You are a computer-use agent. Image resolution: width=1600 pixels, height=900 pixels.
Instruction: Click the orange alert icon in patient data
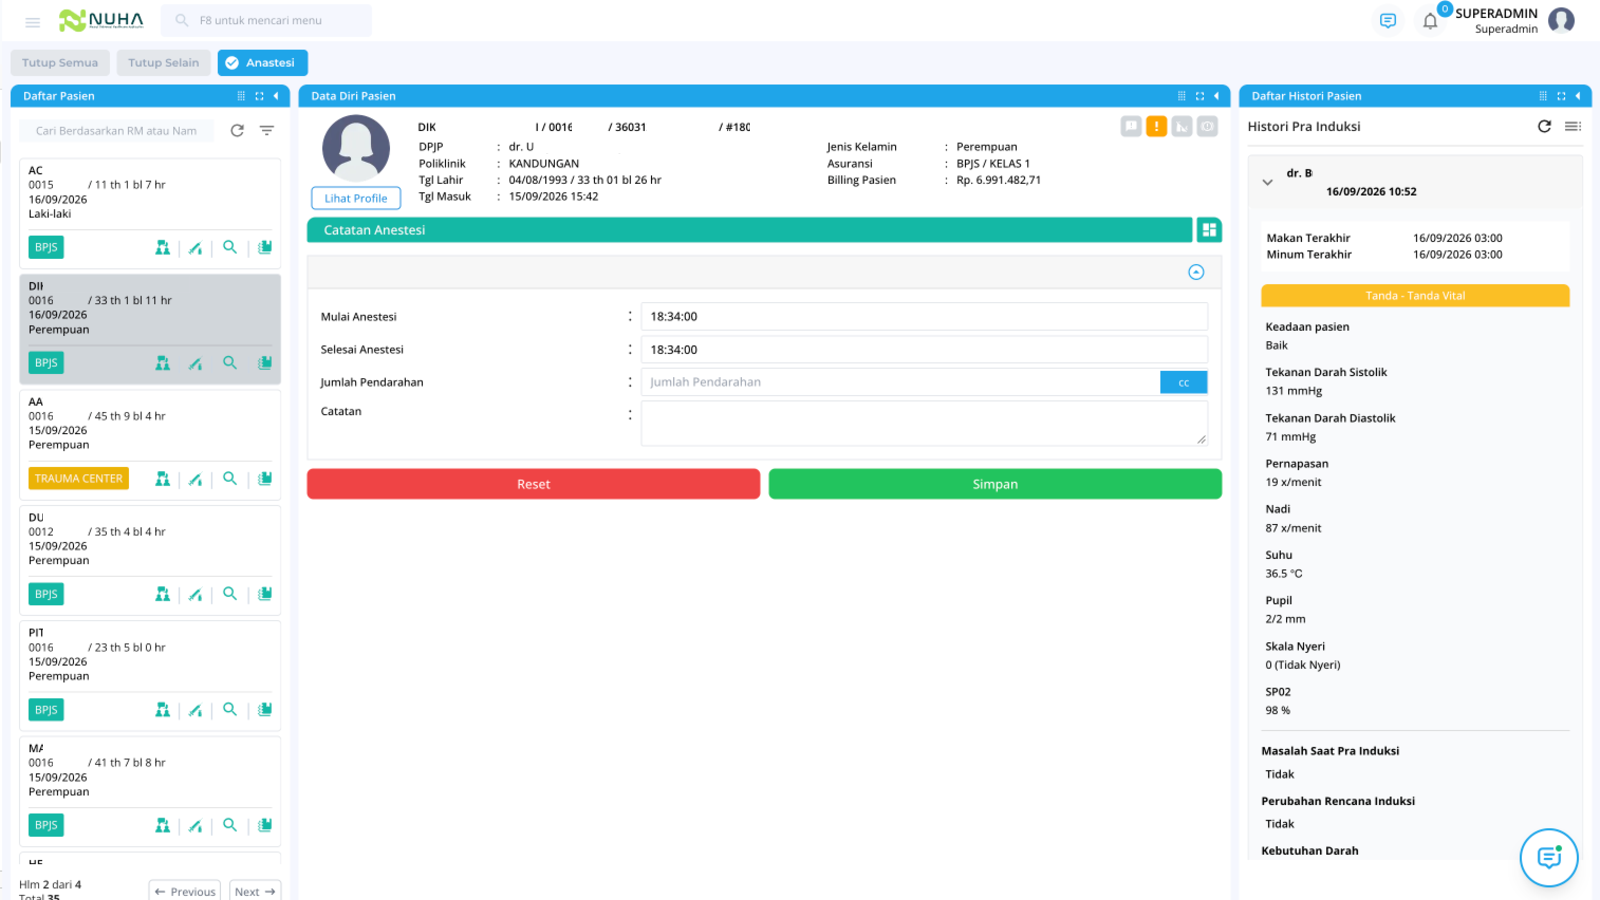pyautogui.click(x=1156, y=126)
